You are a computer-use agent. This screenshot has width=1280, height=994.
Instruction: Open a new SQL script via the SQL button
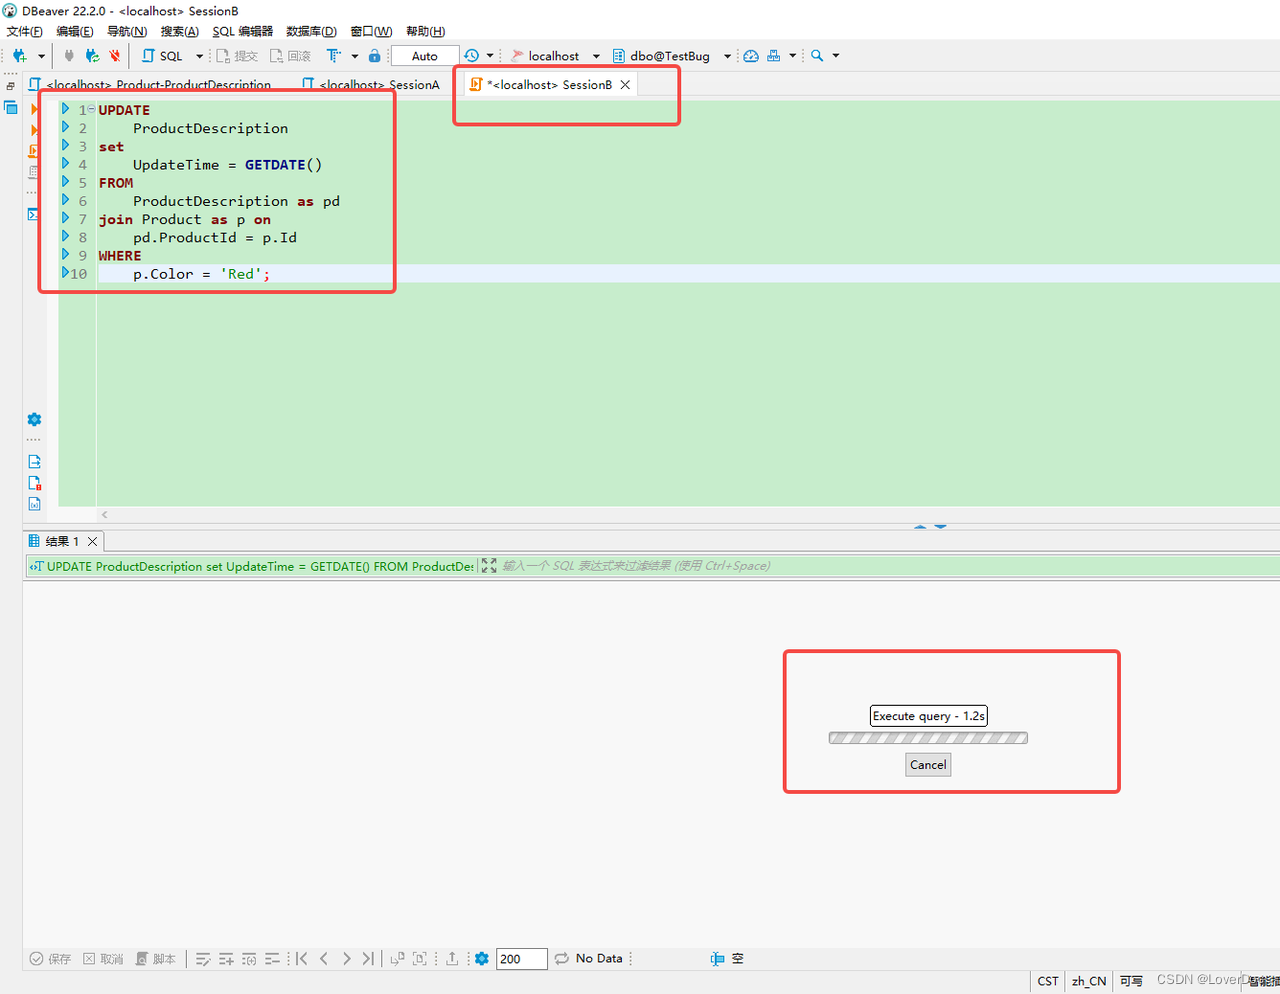tap(162, 56)
